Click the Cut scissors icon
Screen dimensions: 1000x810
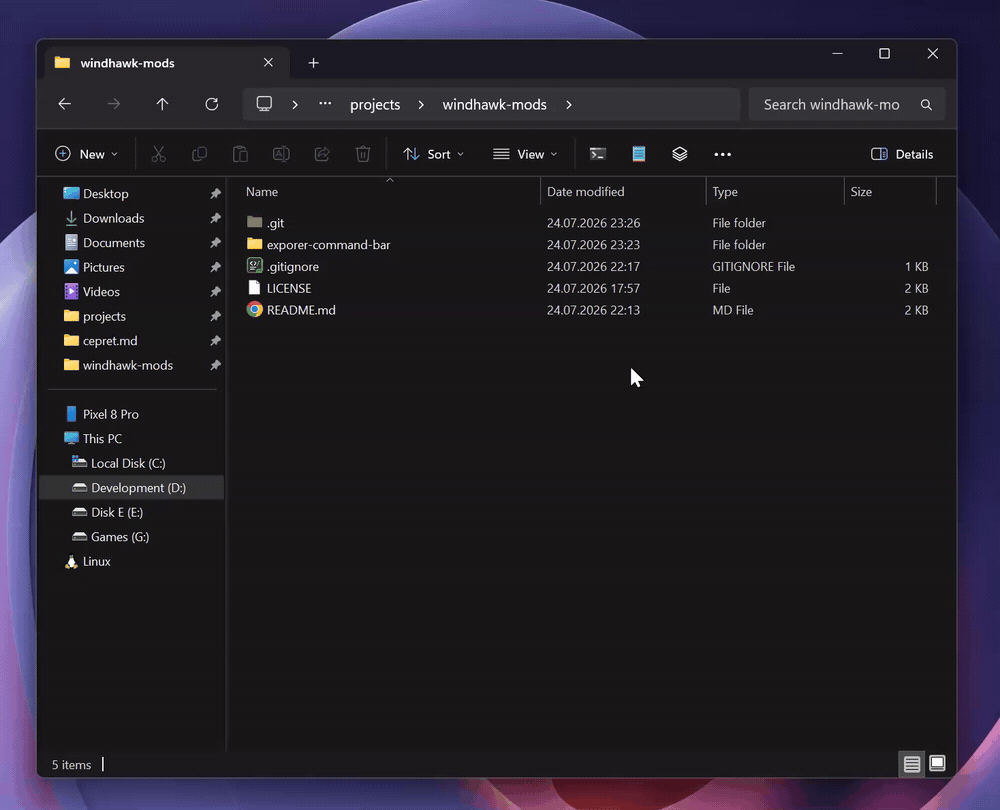tap(159, 154)
